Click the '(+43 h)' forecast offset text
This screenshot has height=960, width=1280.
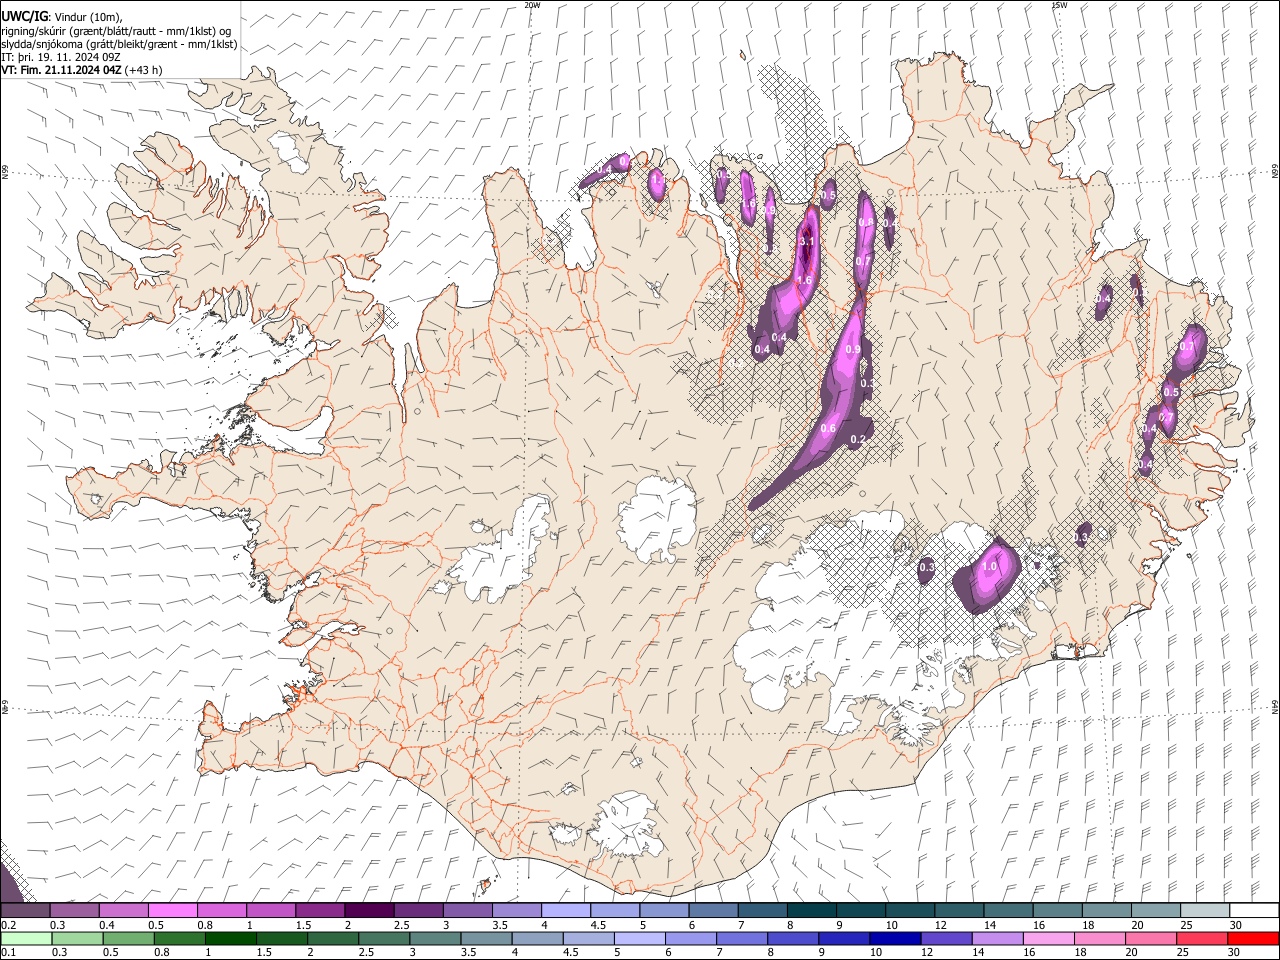[144, 70]
